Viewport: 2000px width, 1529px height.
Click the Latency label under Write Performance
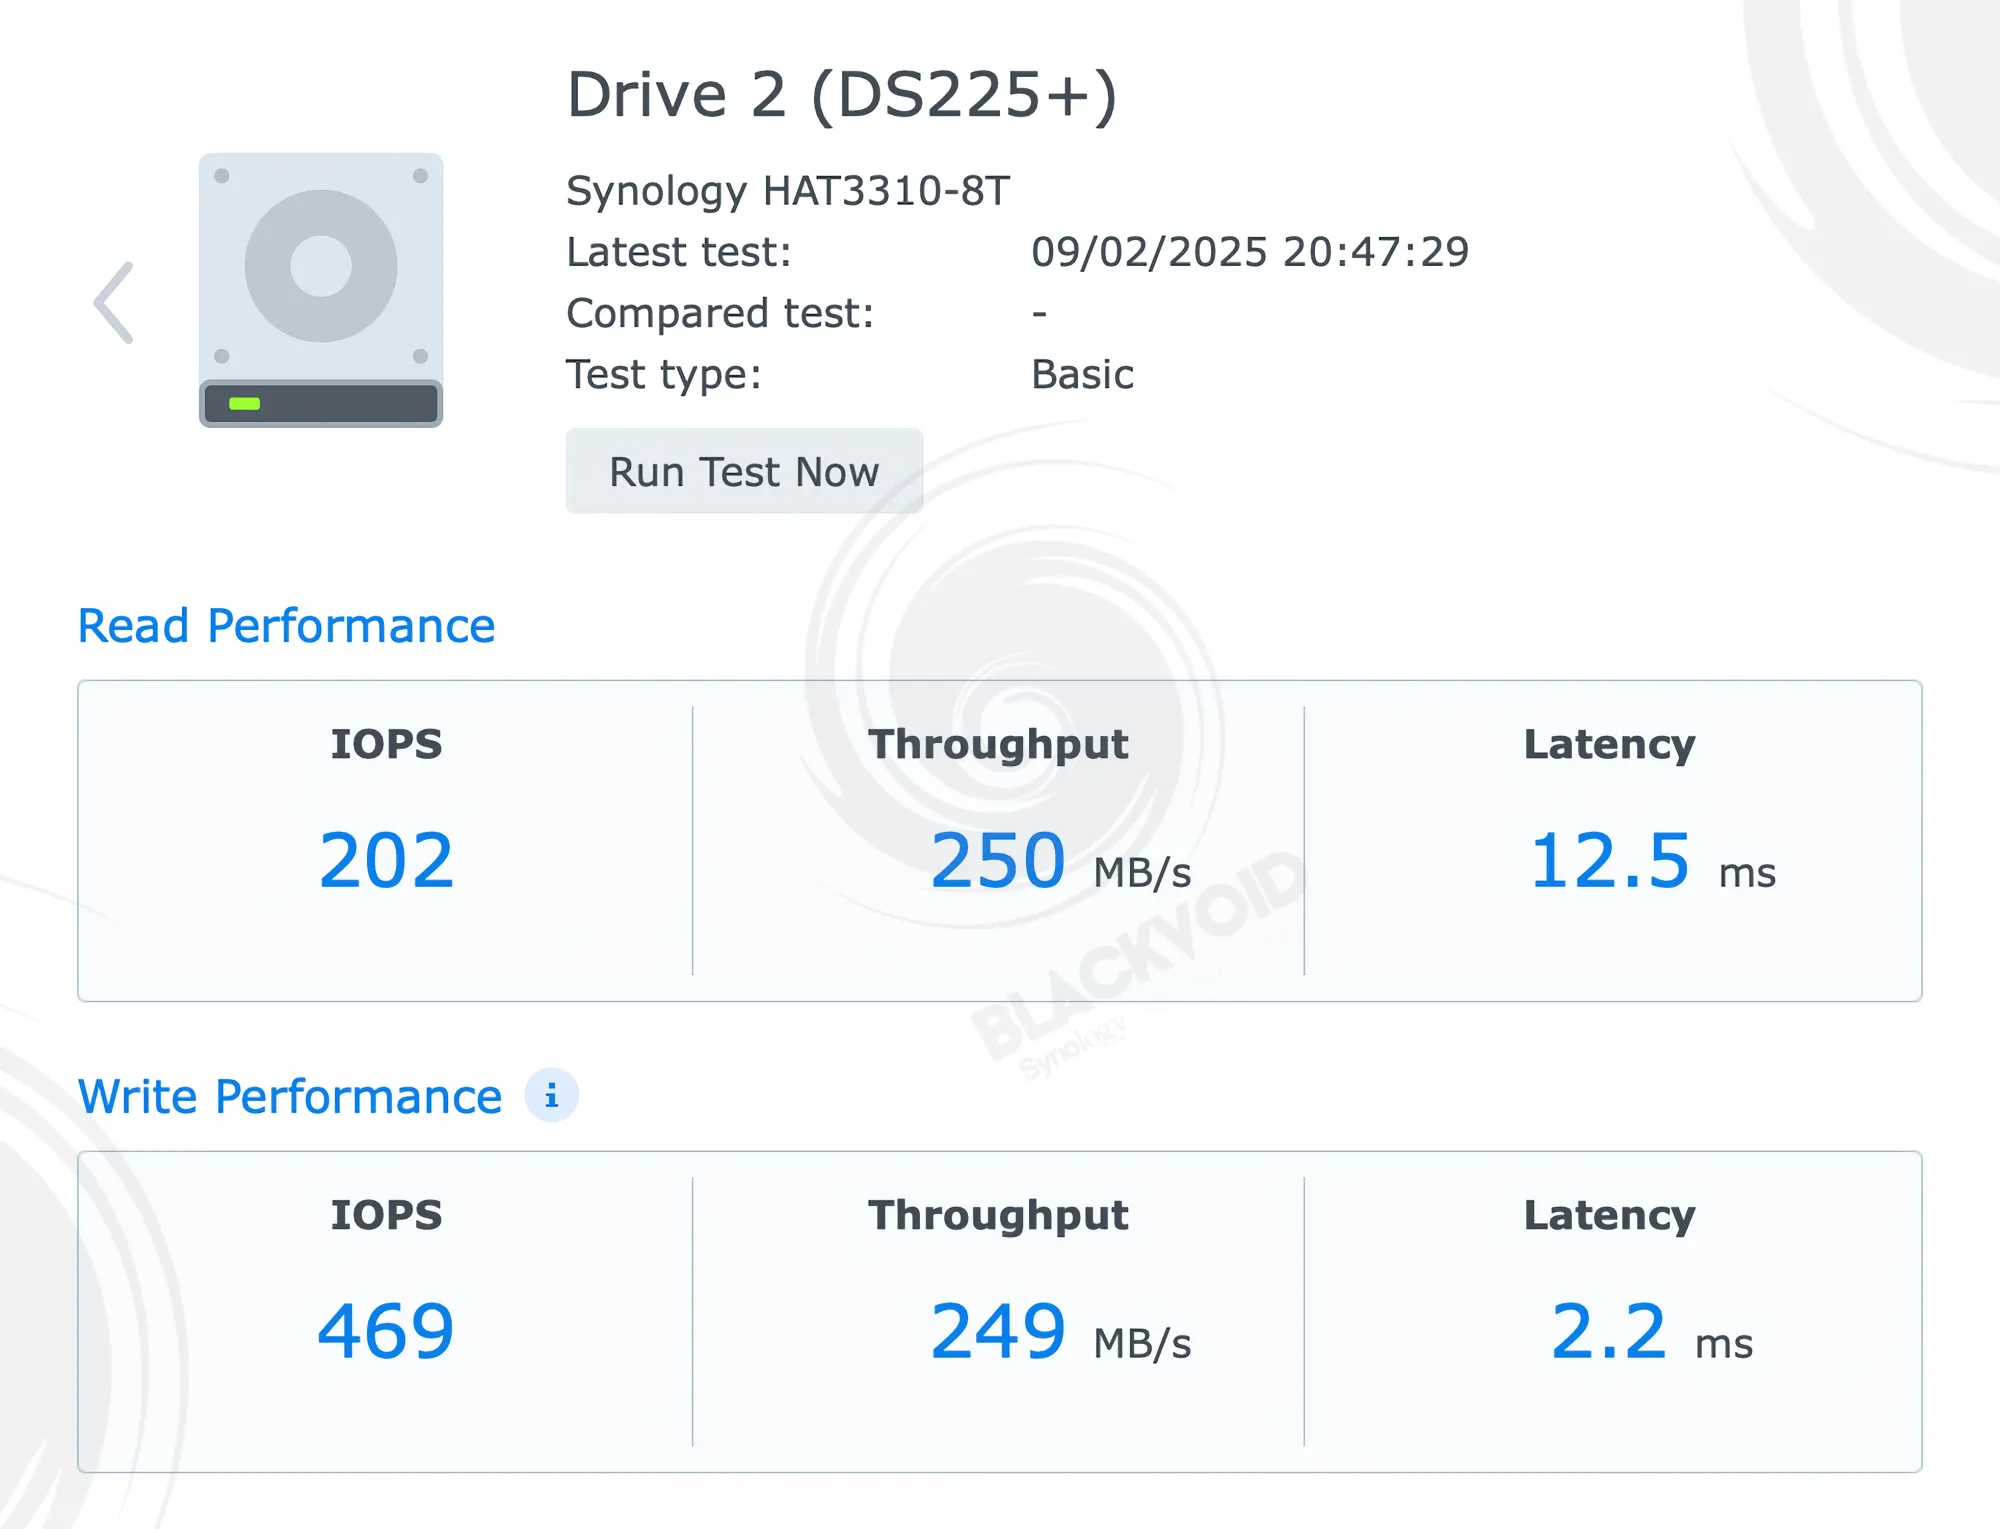coord(1610,1217)
